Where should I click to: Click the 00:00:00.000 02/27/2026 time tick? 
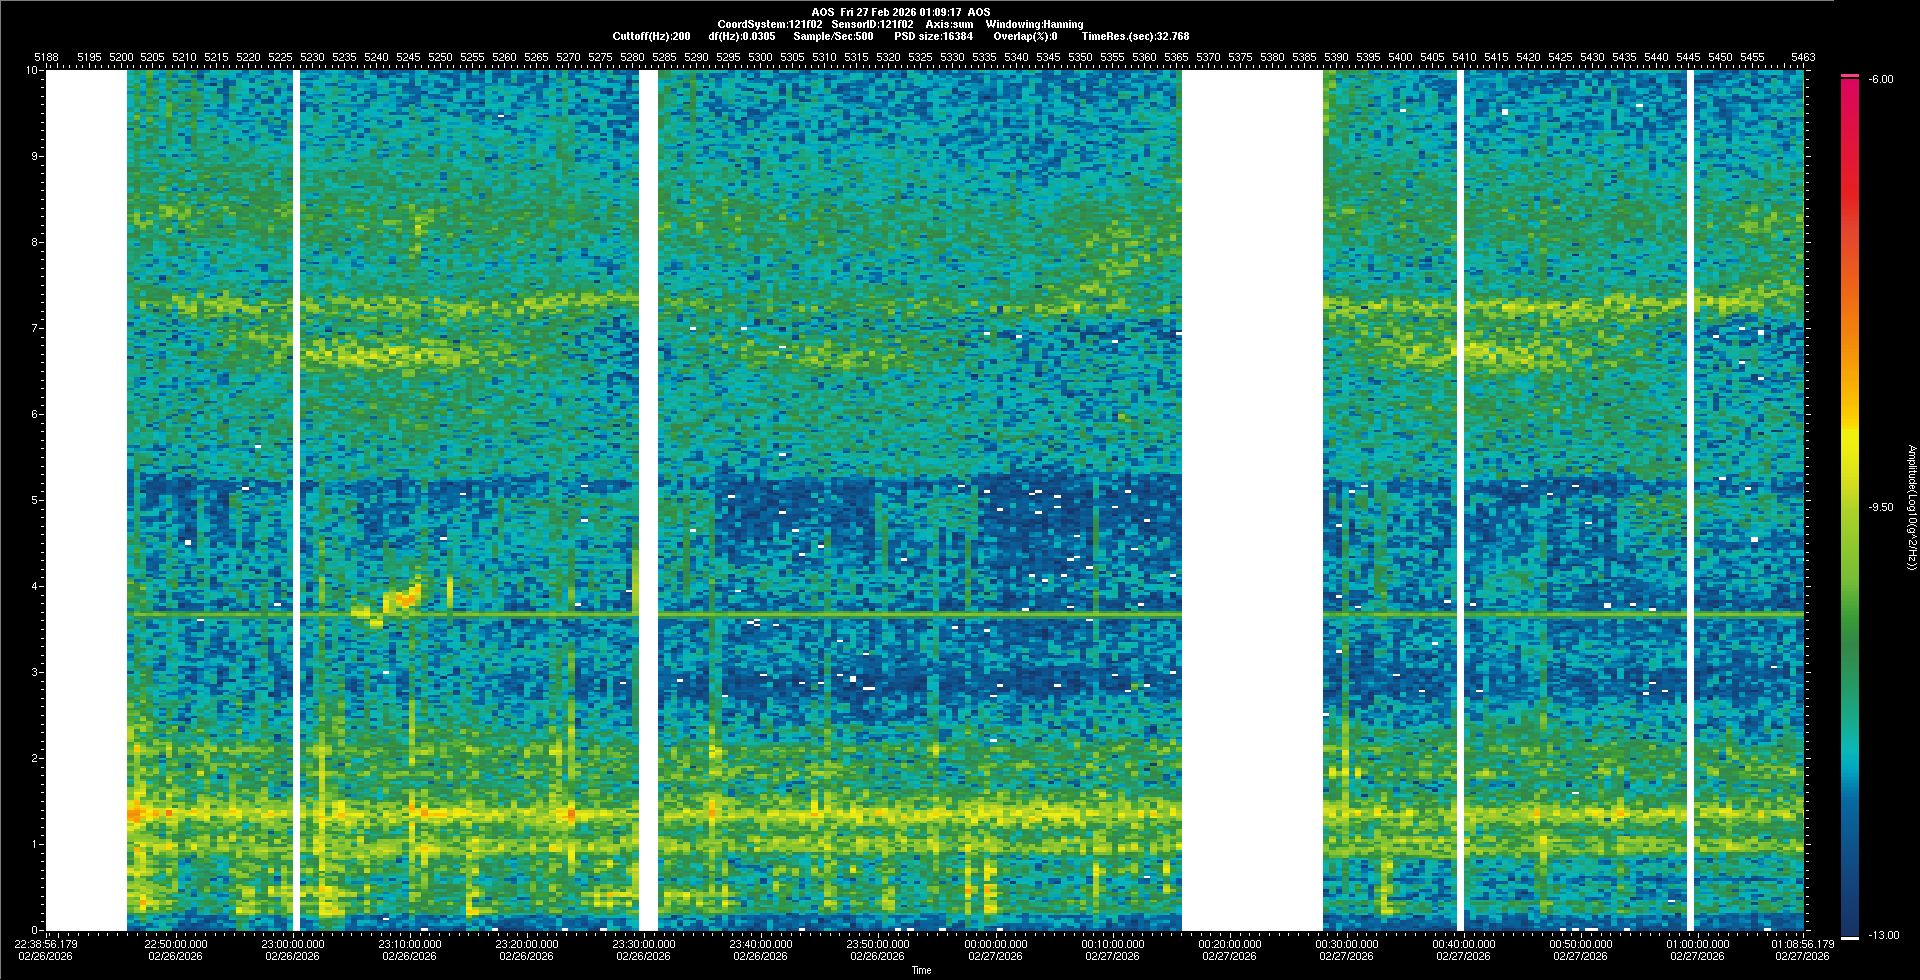pyautogui.click(x=996, y=950)
